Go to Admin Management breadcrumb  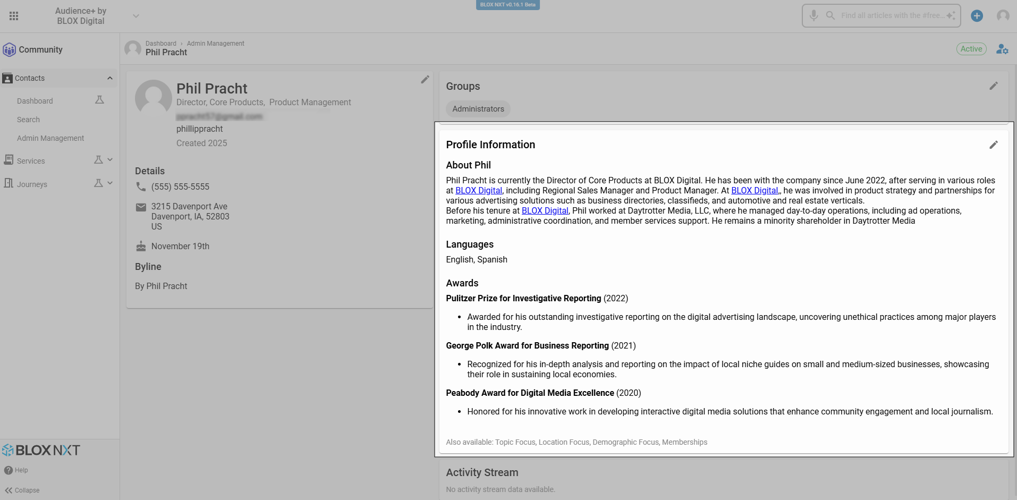216,43
